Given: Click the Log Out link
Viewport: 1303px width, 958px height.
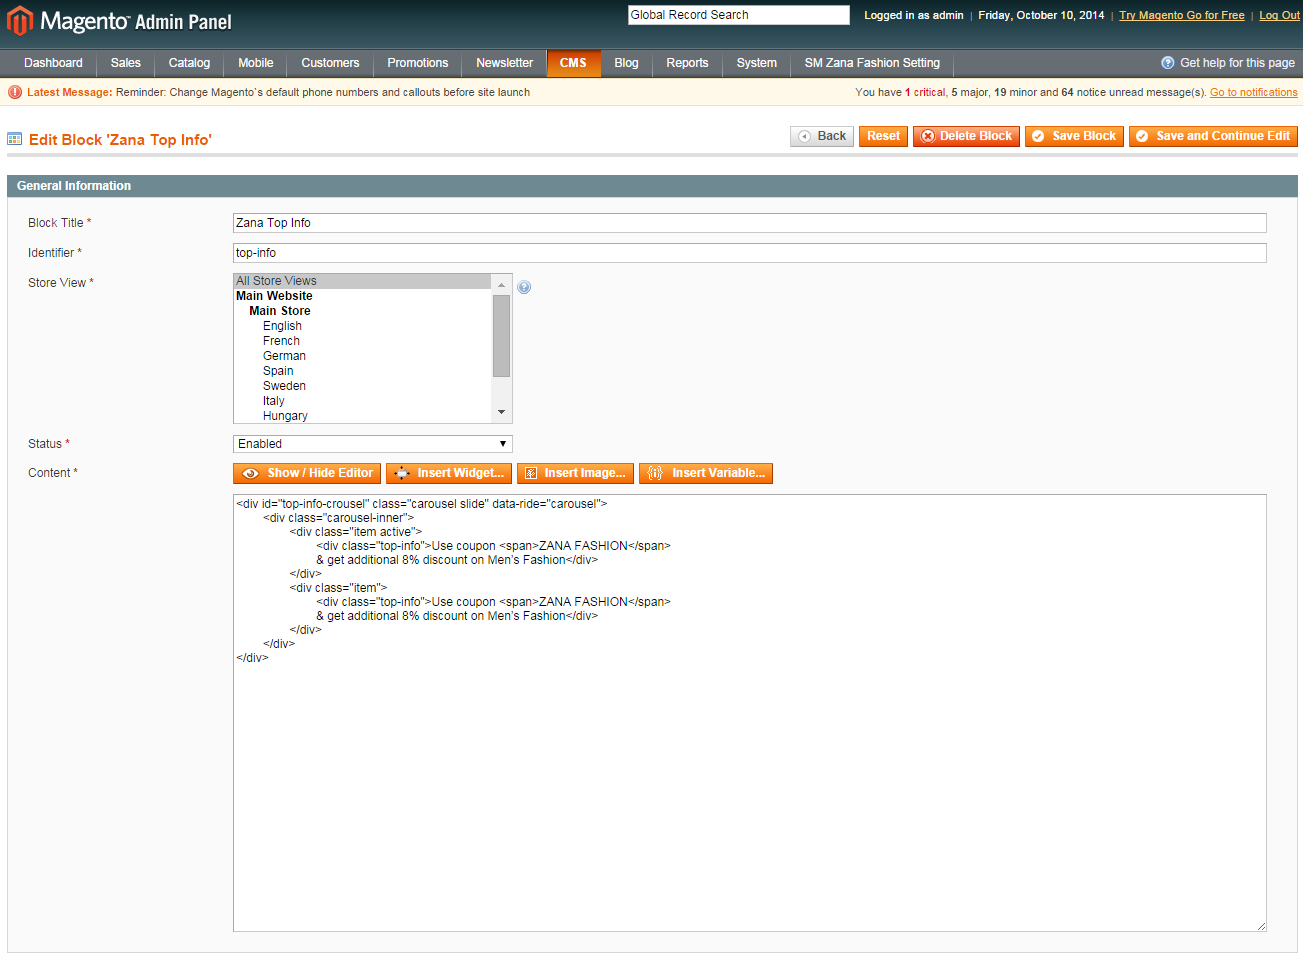Looking at the screenshot, I should [x=1280, y=15].
